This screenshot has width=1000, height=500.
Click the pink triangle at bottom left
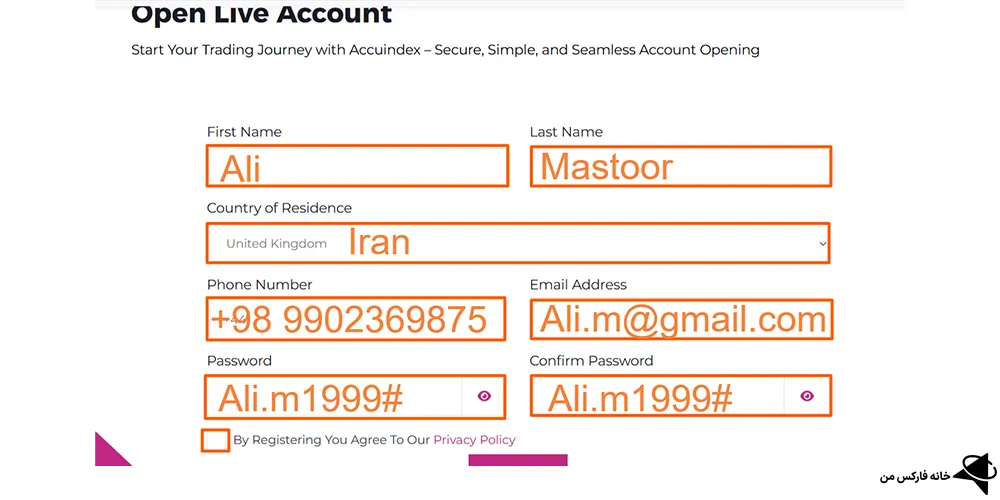(108, 452)
